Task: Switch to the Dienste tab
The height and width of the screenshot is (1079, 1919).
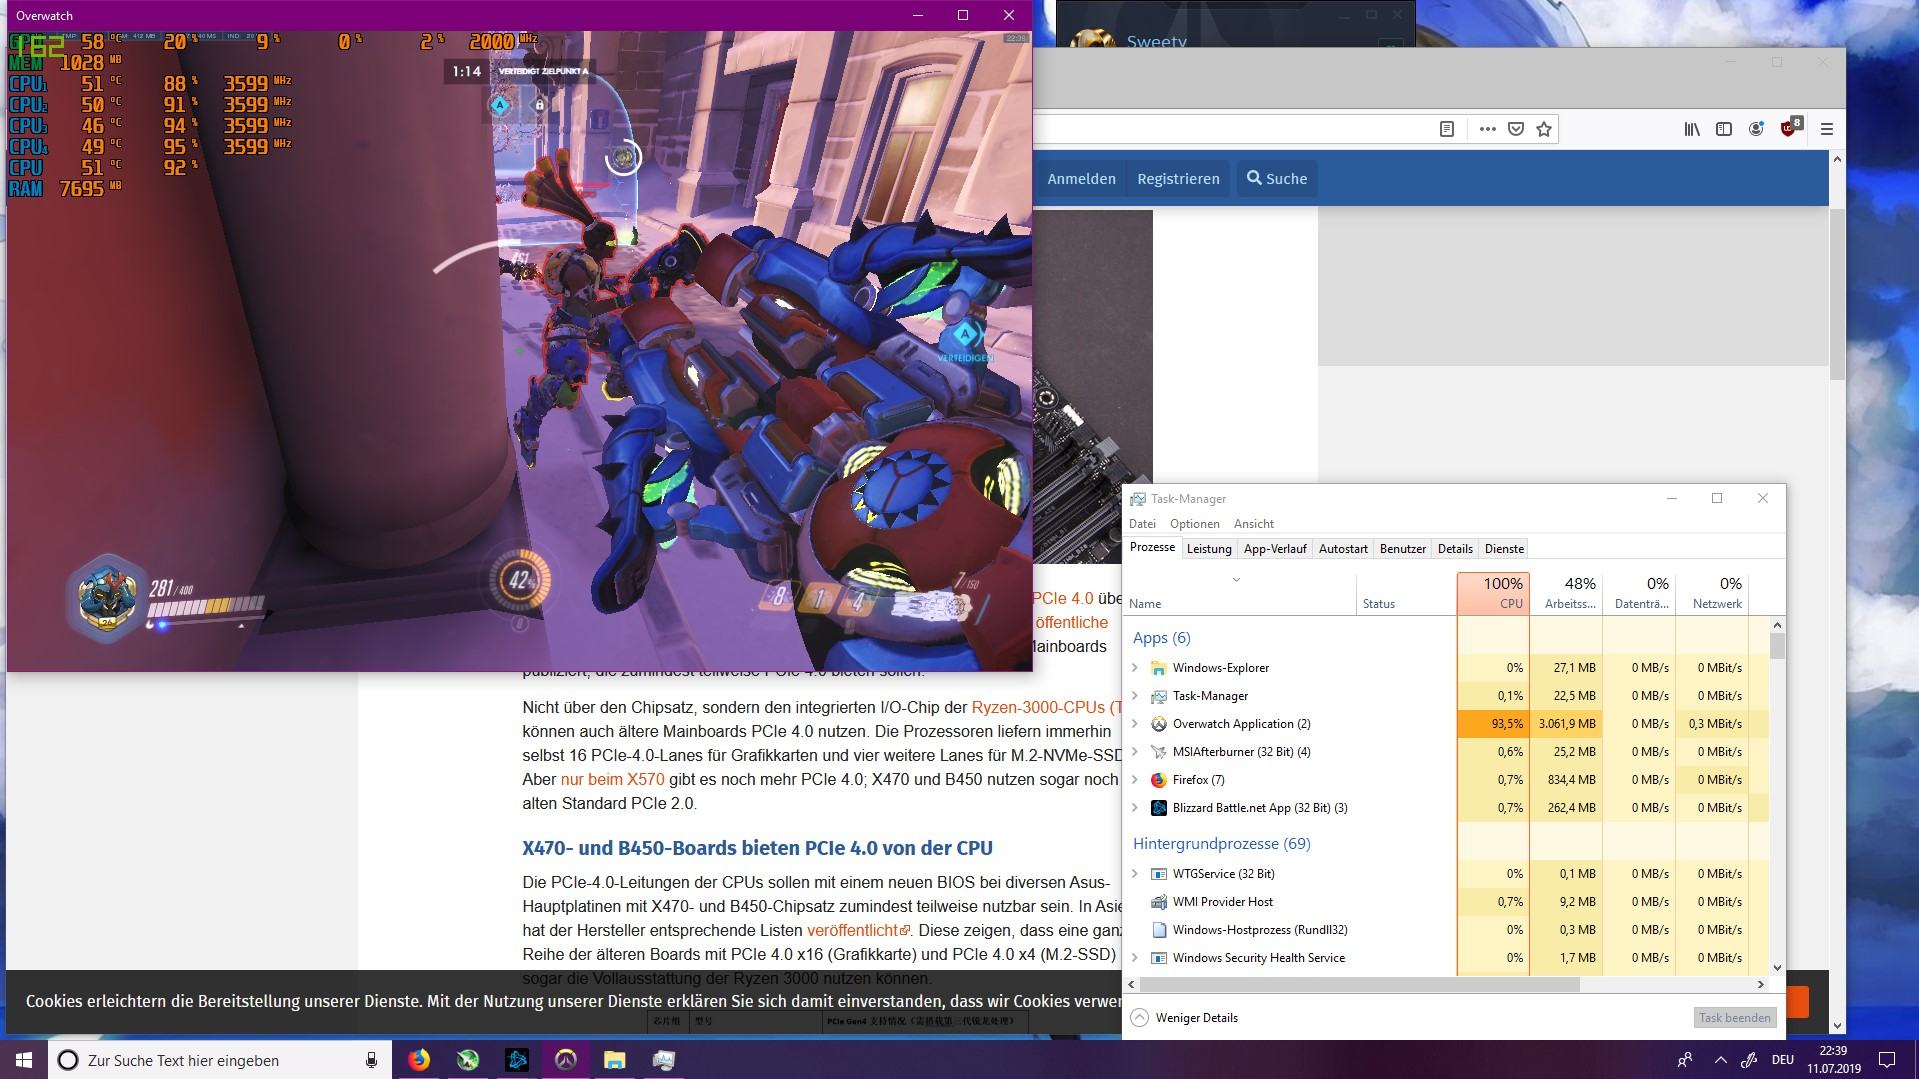Action: point(1504,549)
